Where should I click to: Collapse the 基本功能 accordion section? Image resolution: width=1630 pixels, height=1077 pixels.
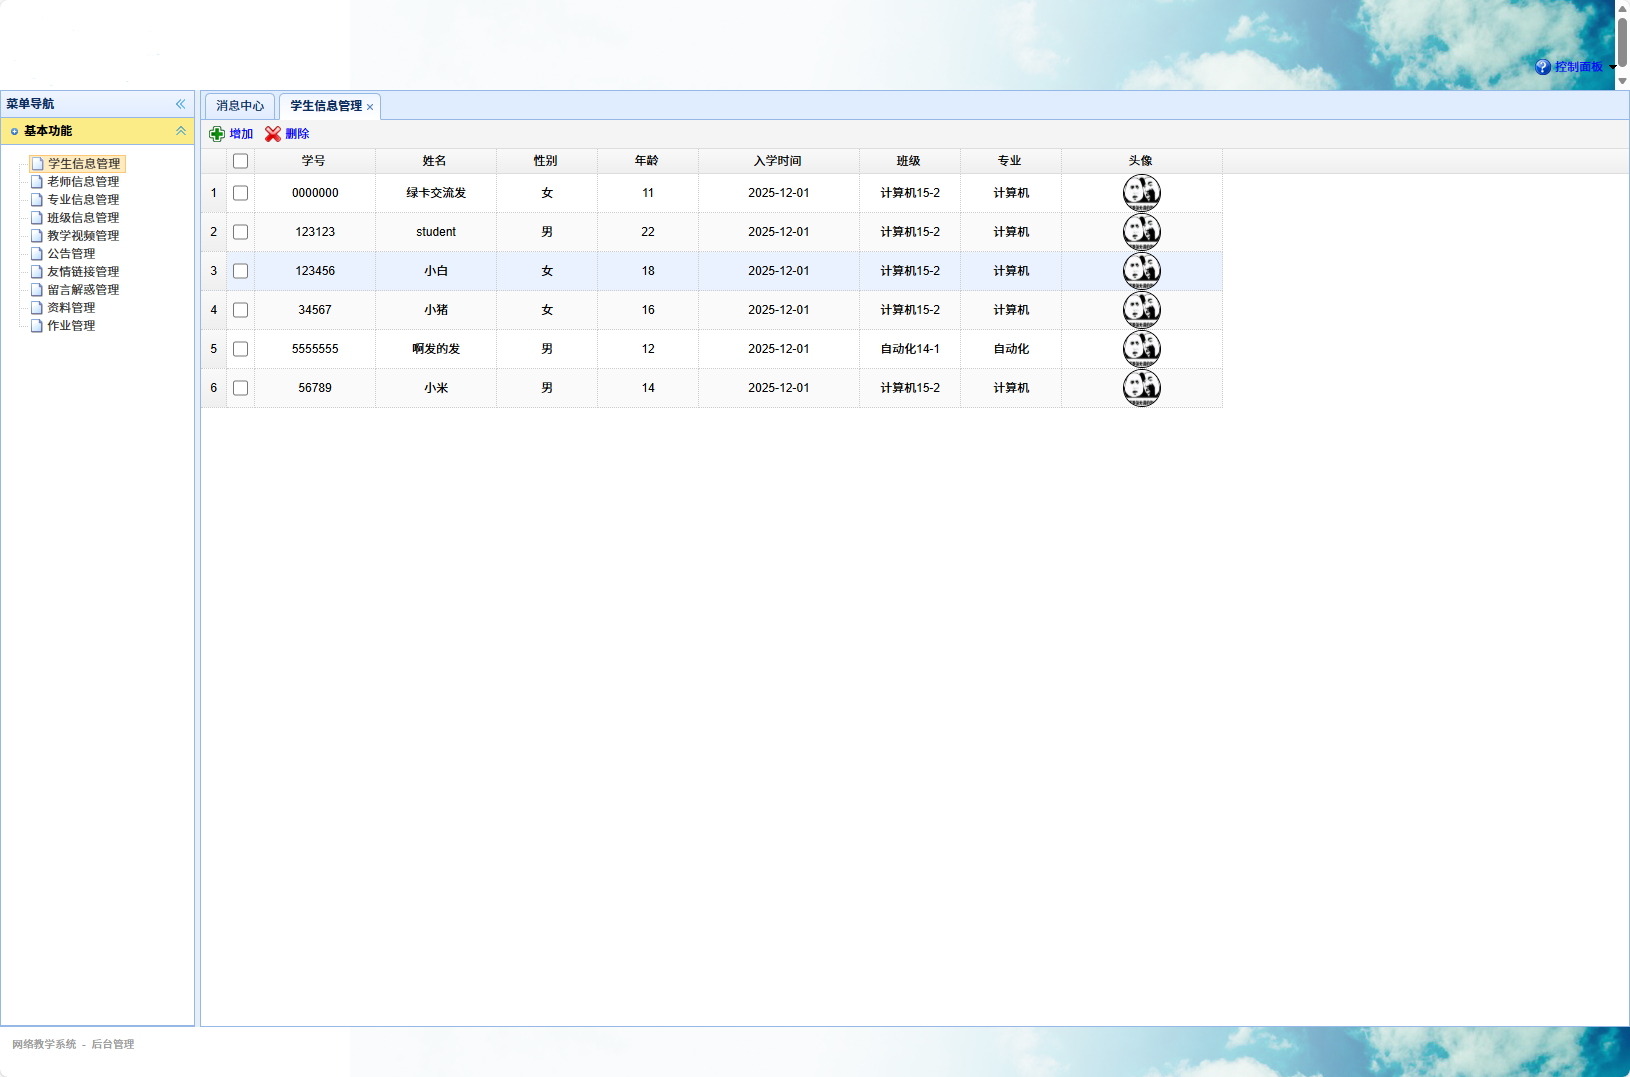tap(180, 131)
